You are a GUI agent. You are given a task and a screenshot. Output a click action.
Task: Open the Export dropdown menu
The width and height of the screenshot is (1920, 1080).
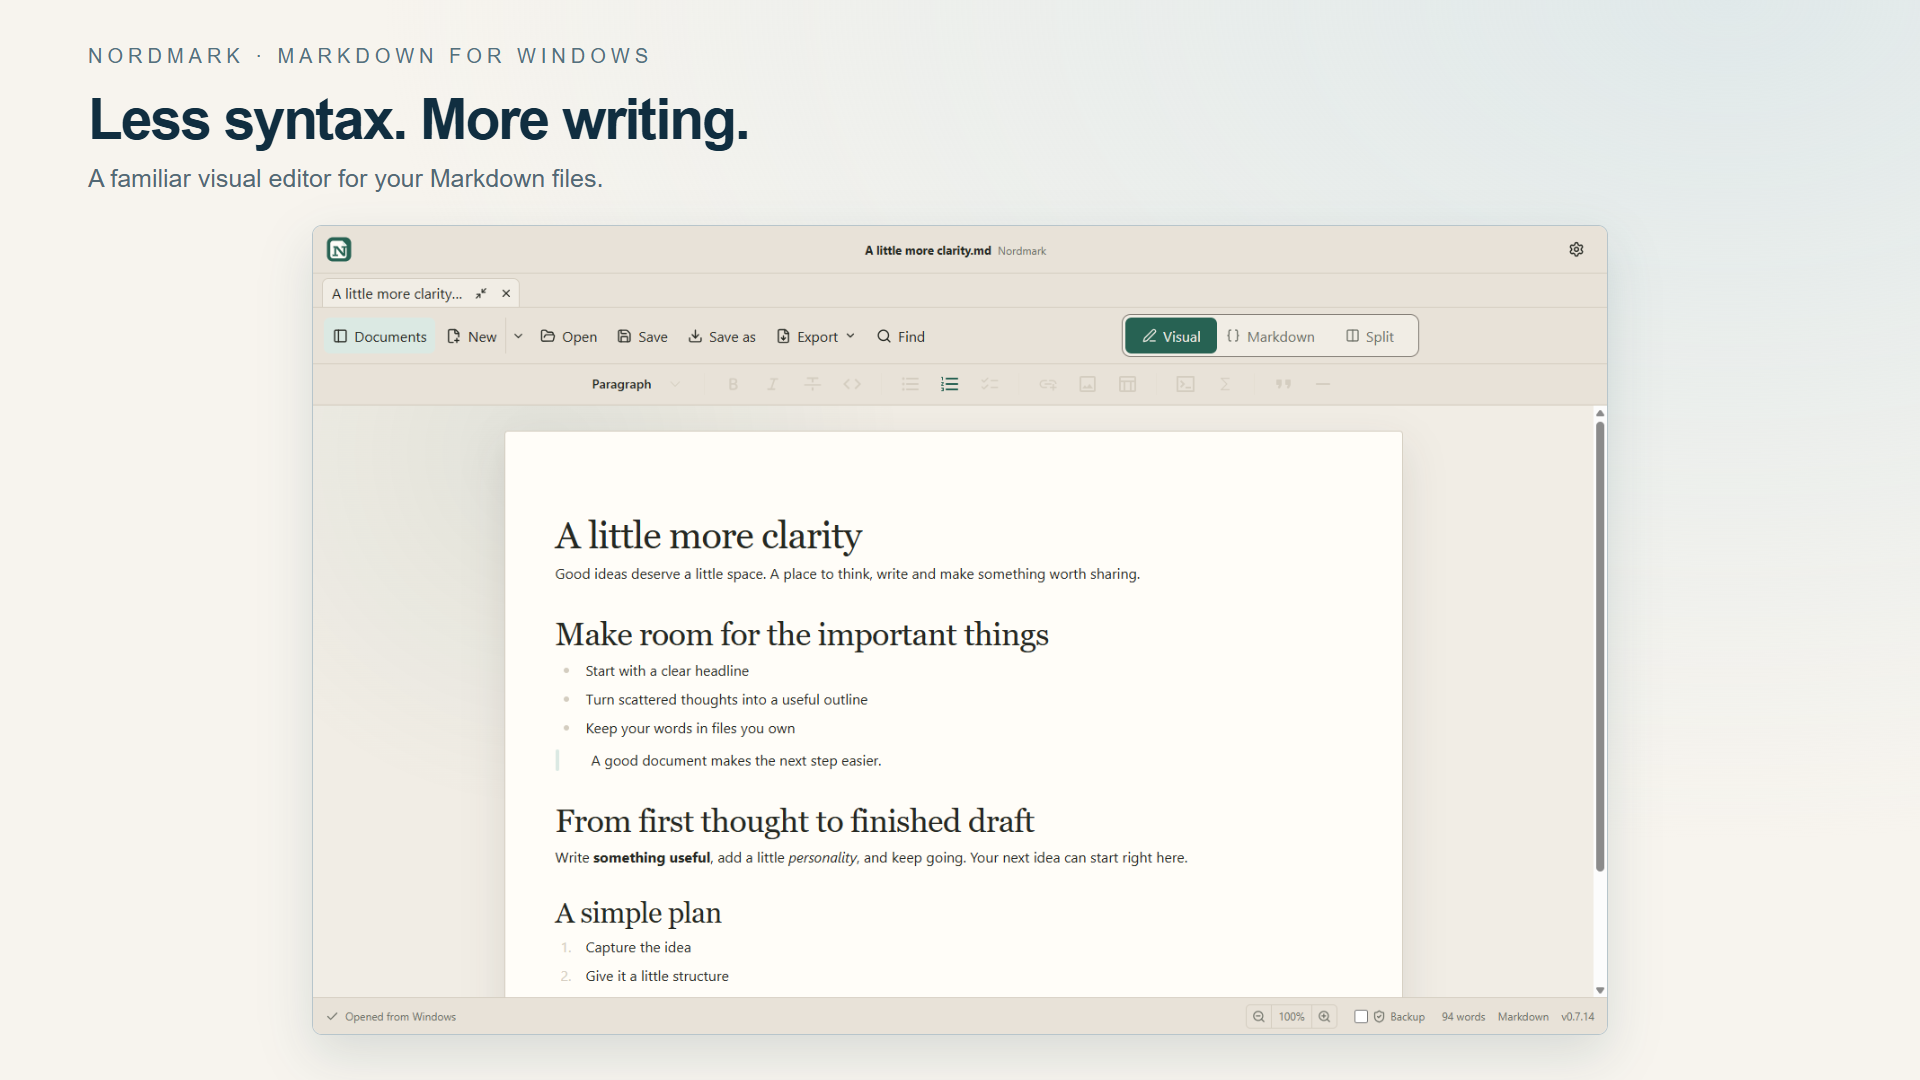click(x=816, y=337)
